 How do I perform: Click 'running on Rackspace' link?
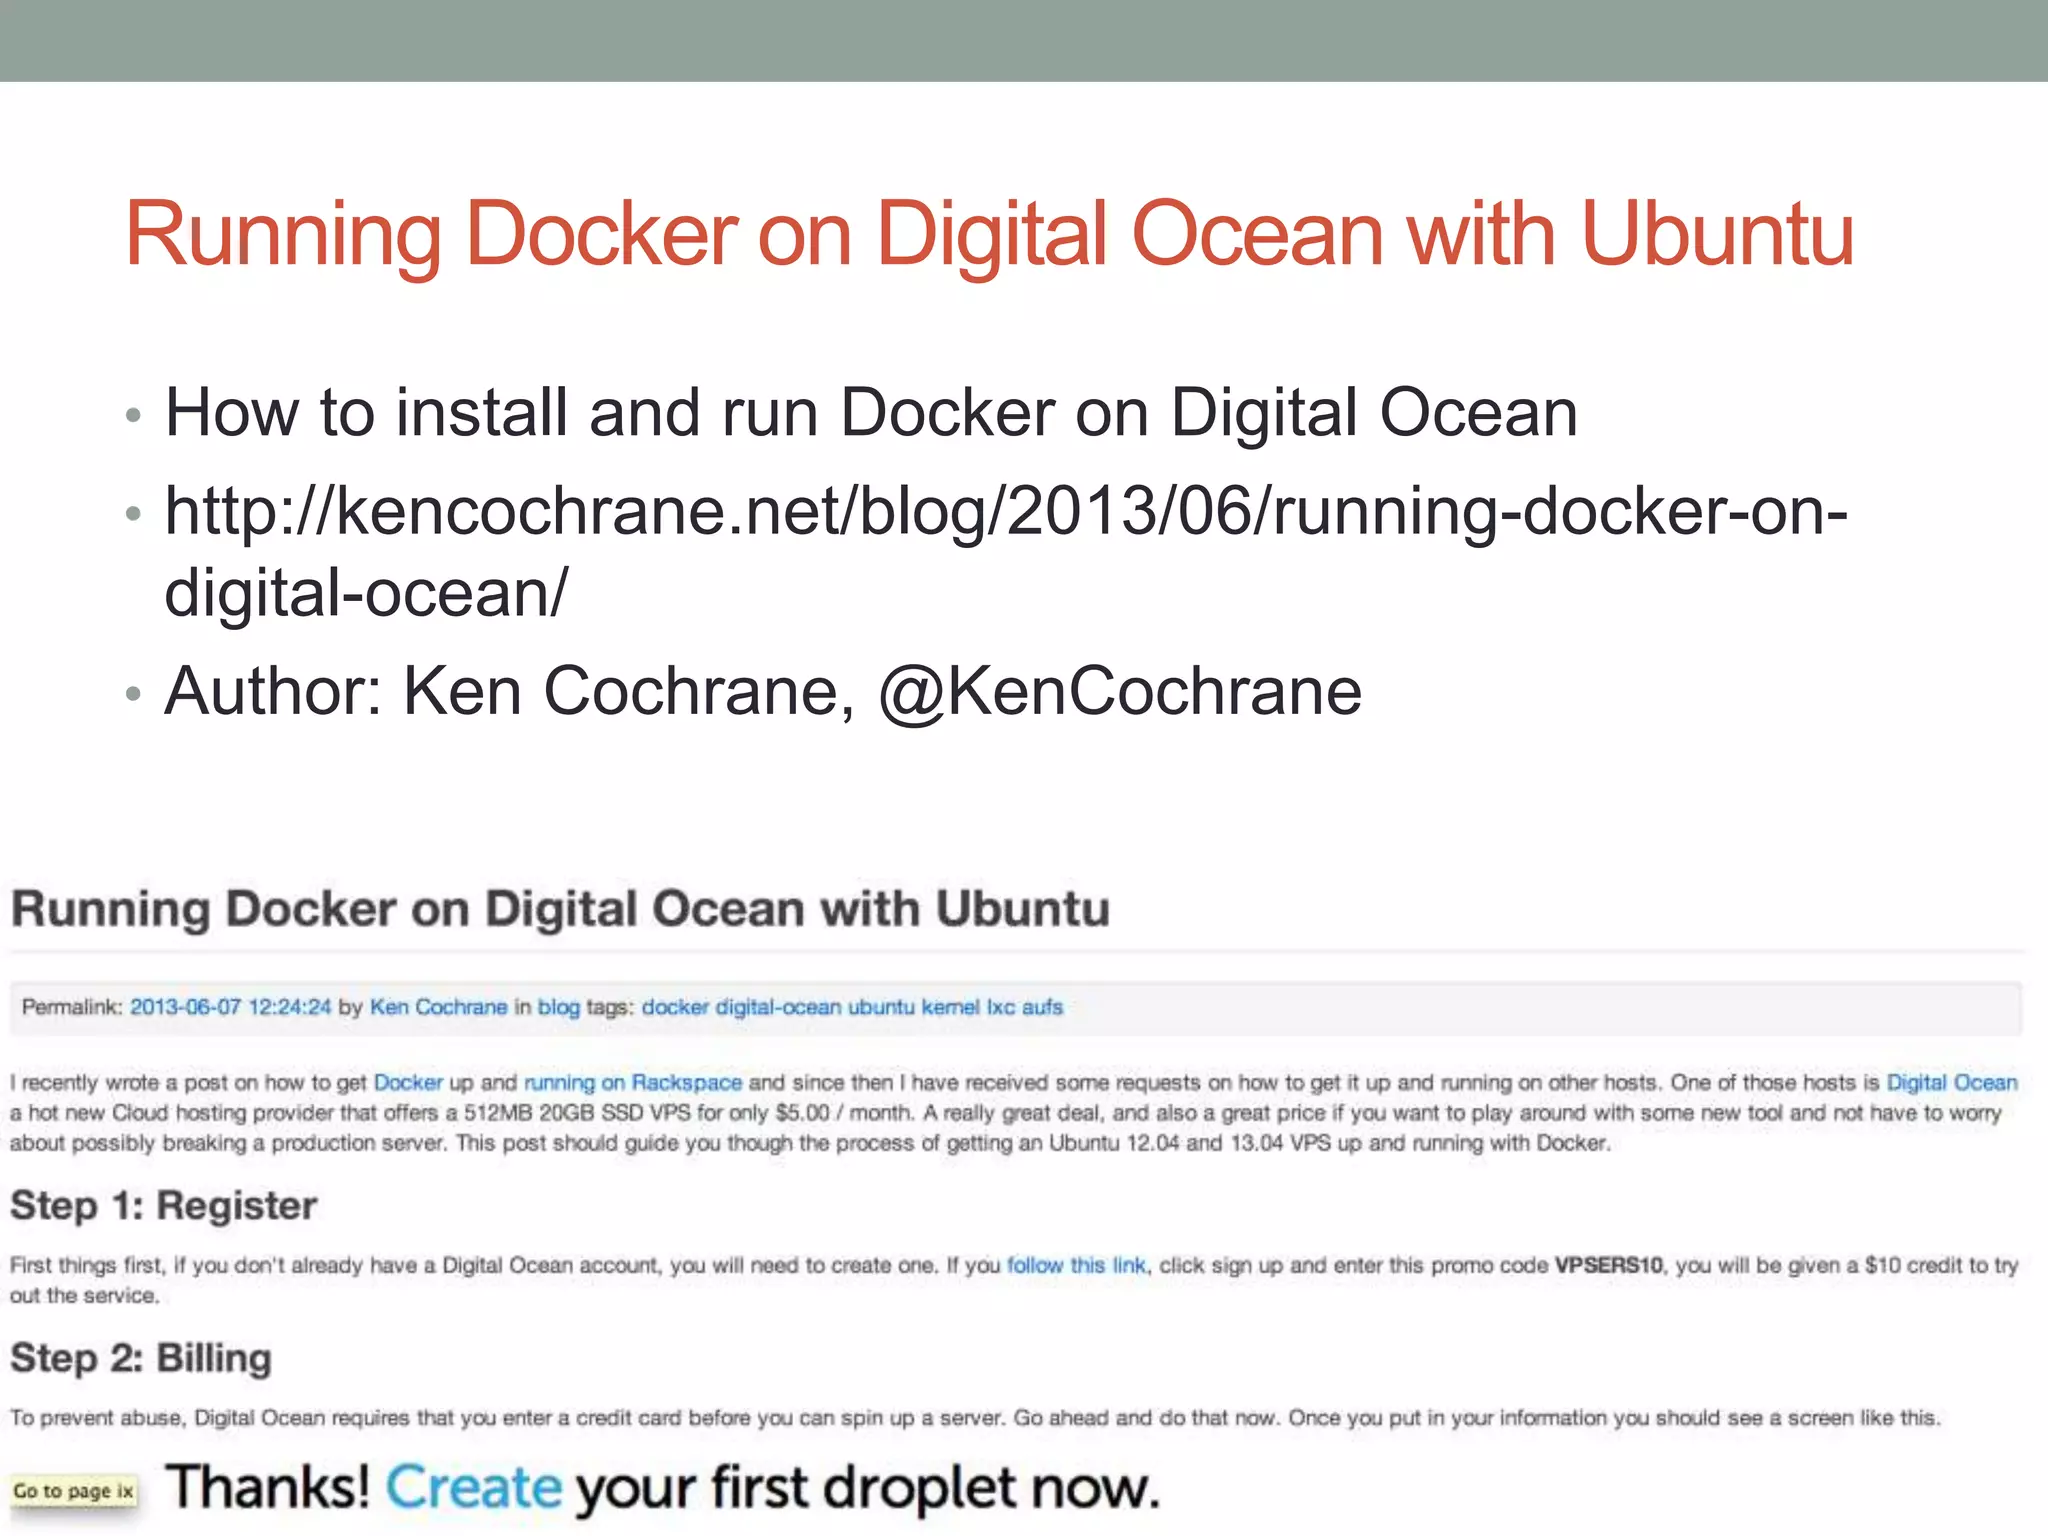pyautogui.click(x=633, y=1082)
